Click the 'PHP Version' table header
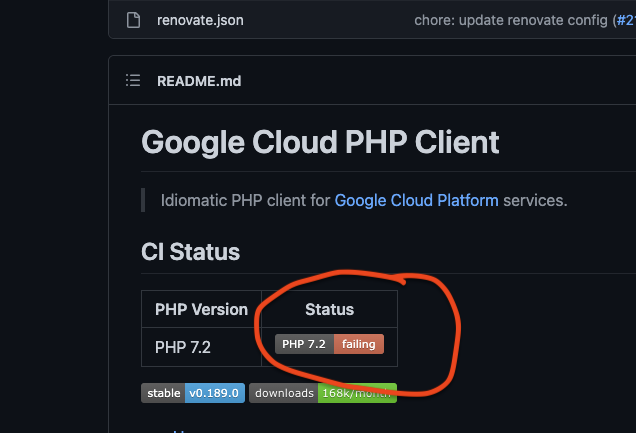The width and height of the screenshot is (636, 433). (201, 309)
